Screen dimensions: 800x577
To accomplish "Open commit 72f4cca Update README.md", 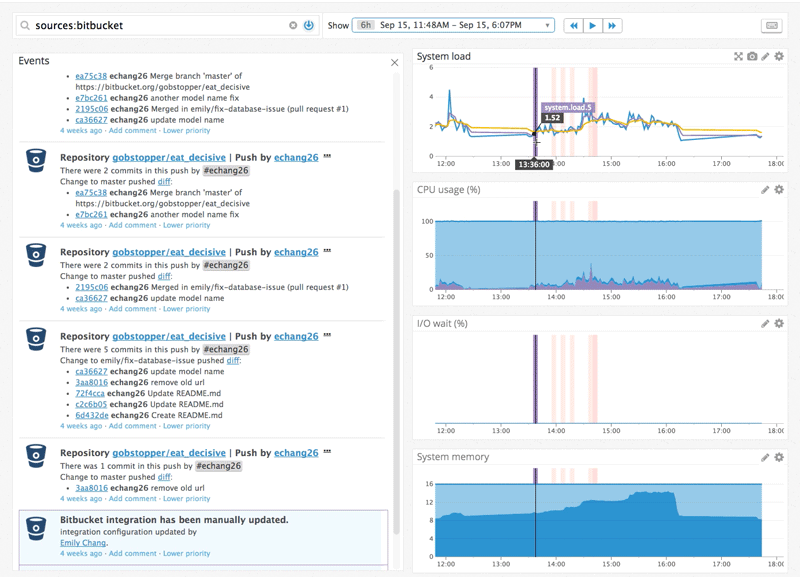I will pyautogui.click(x=89, y=393).
